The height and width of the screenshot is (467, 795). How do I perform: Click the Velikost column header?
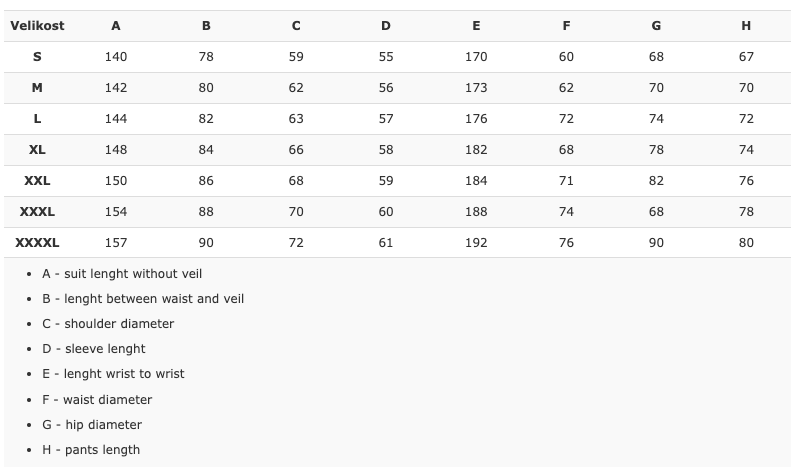[x=37, y=26]
